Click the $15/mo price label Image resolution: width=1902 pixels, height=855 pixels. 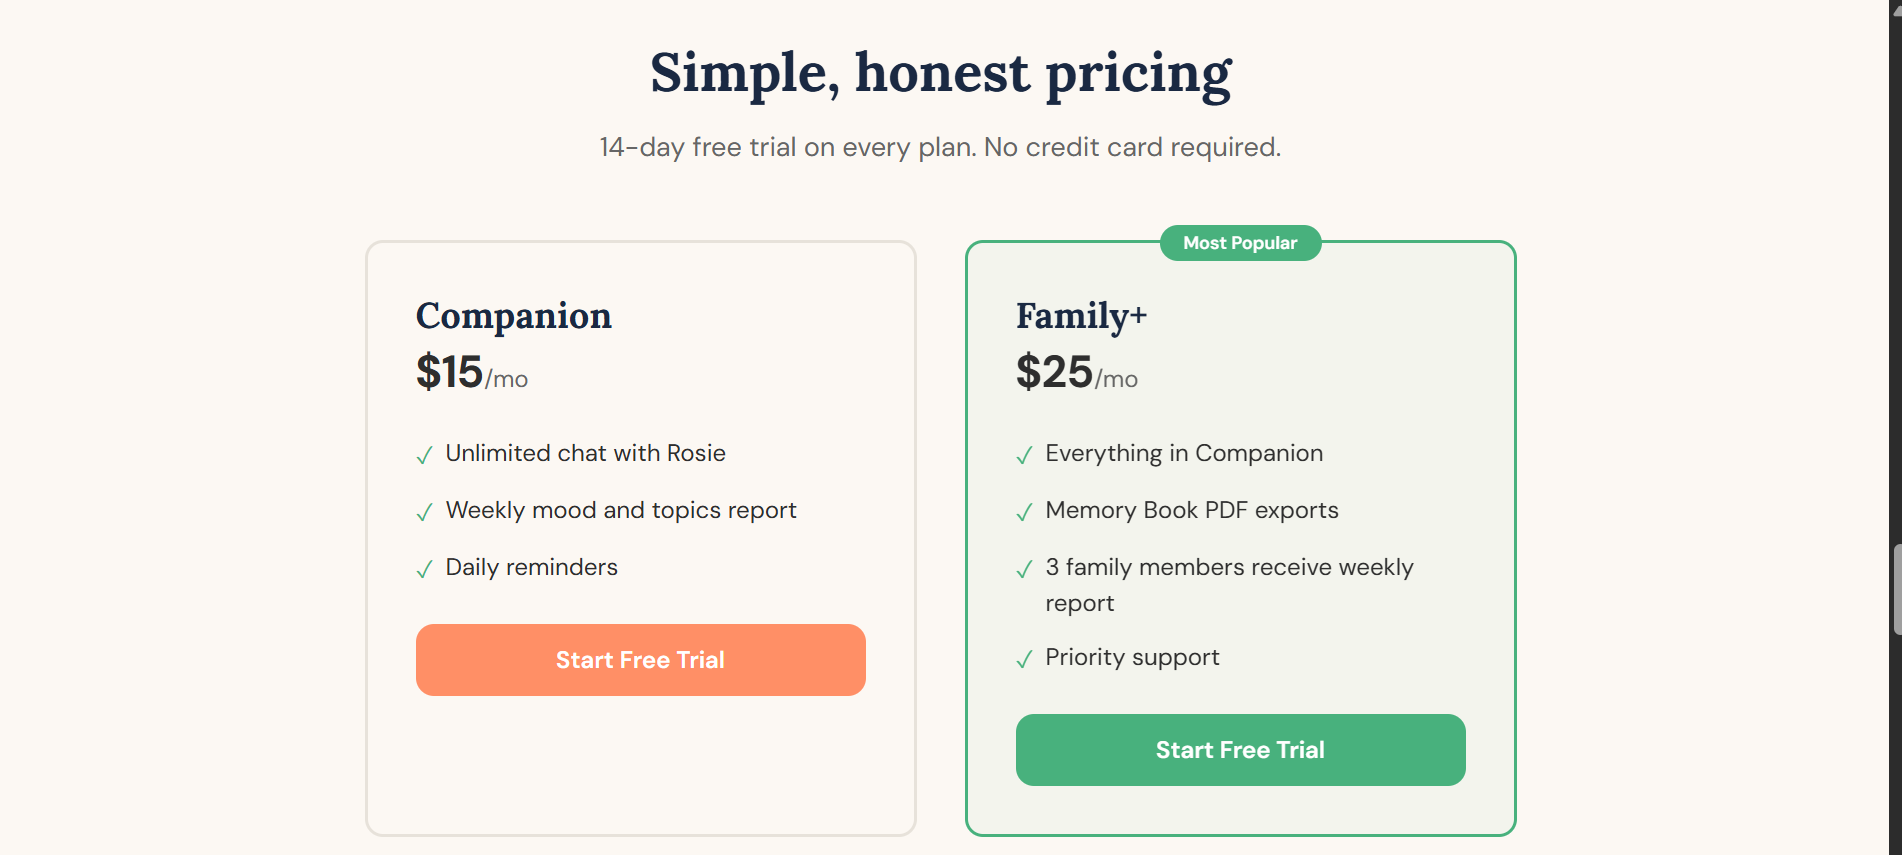pos(471,373)
